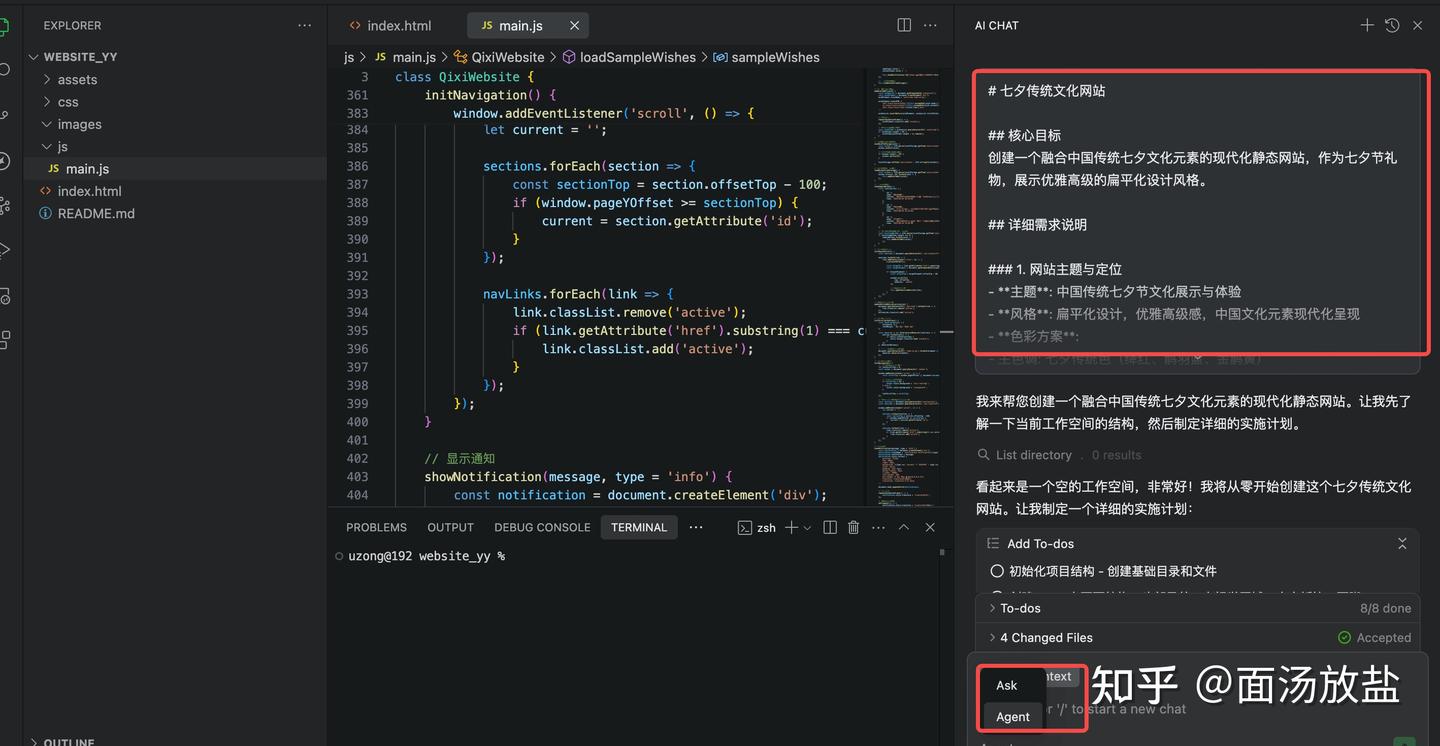
Task: Kill the terminal with the trash icon
Action: click(853, 527)
